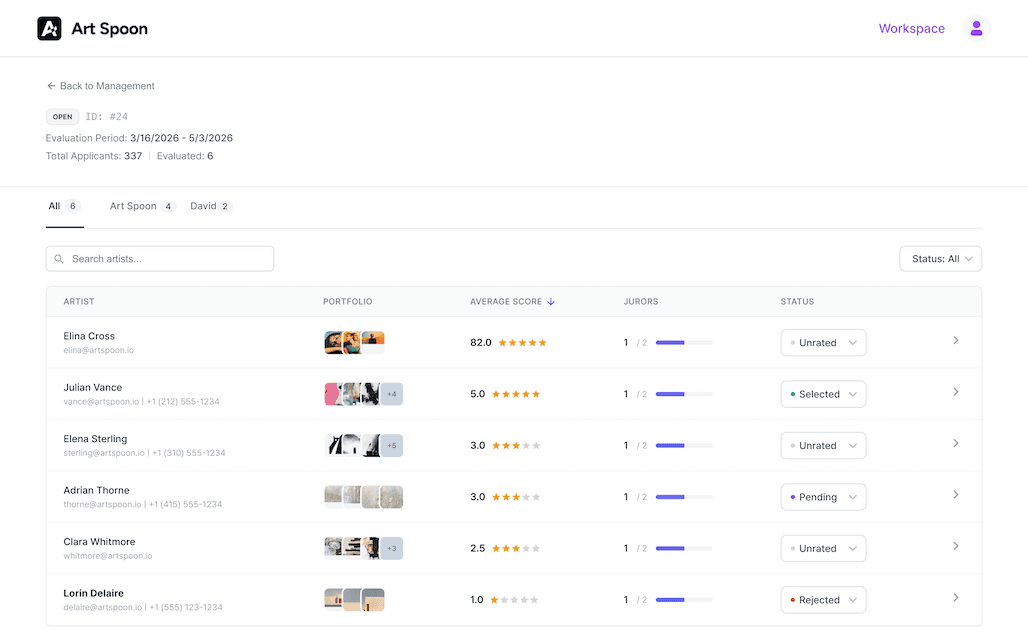
Task: Expand Elena Sterling's row details chevron
Action: coord(955,445)
